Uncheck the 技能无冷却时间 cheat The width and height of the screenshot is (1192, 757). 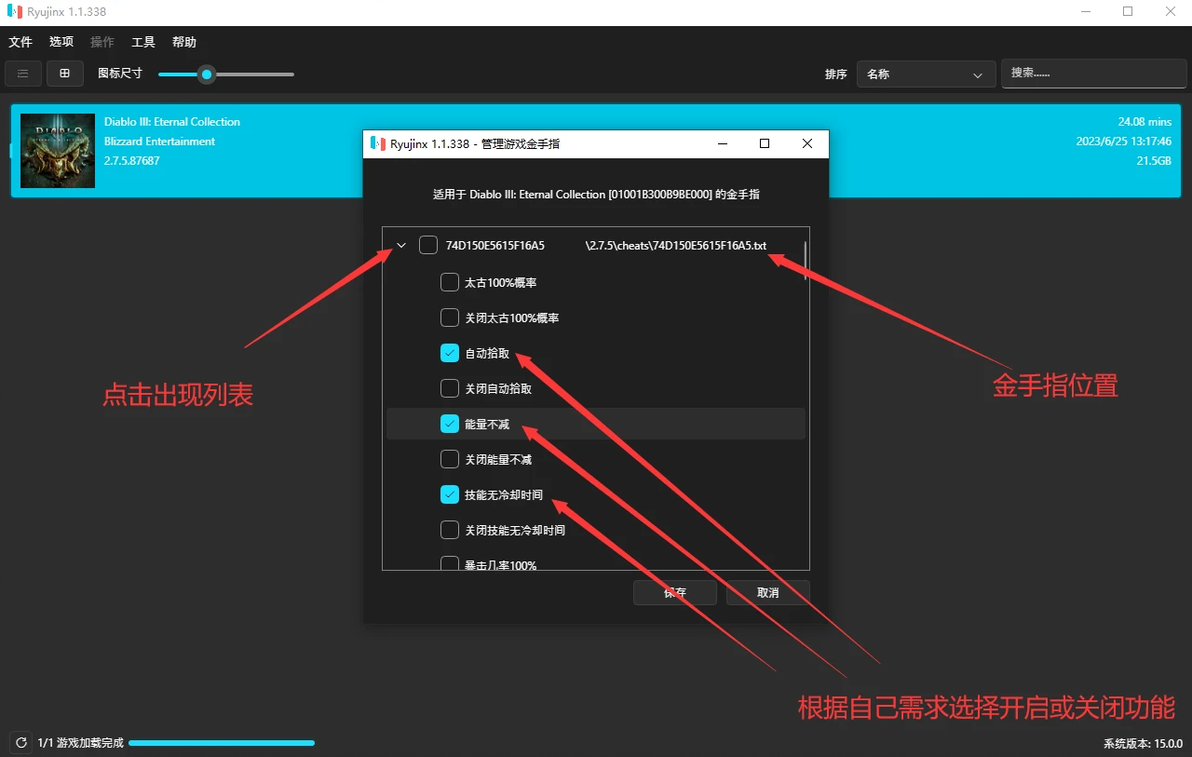449,494
